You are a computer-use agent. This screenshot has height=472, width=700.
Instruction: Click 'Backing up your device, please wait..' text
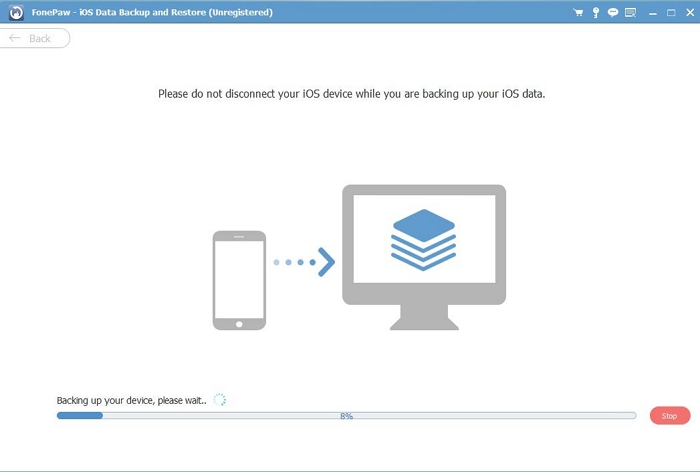click(x=132, y=401)
